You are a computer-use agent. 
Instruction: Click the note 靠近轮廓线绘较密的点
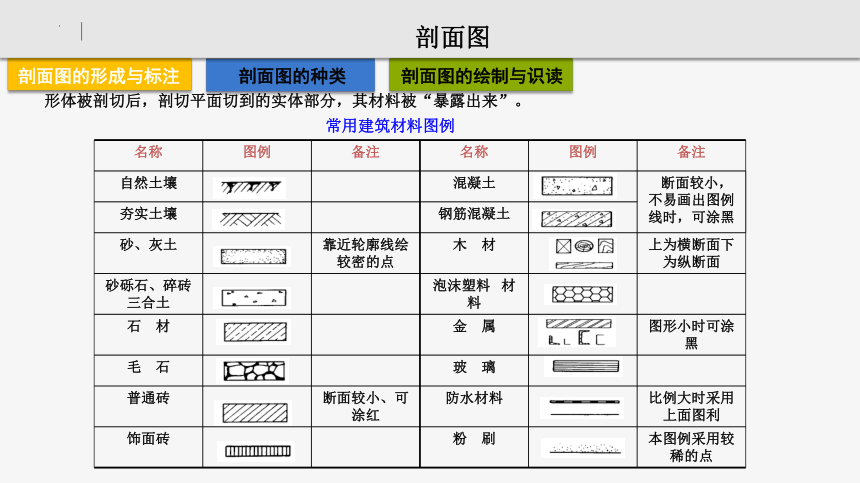click(365, 253)
